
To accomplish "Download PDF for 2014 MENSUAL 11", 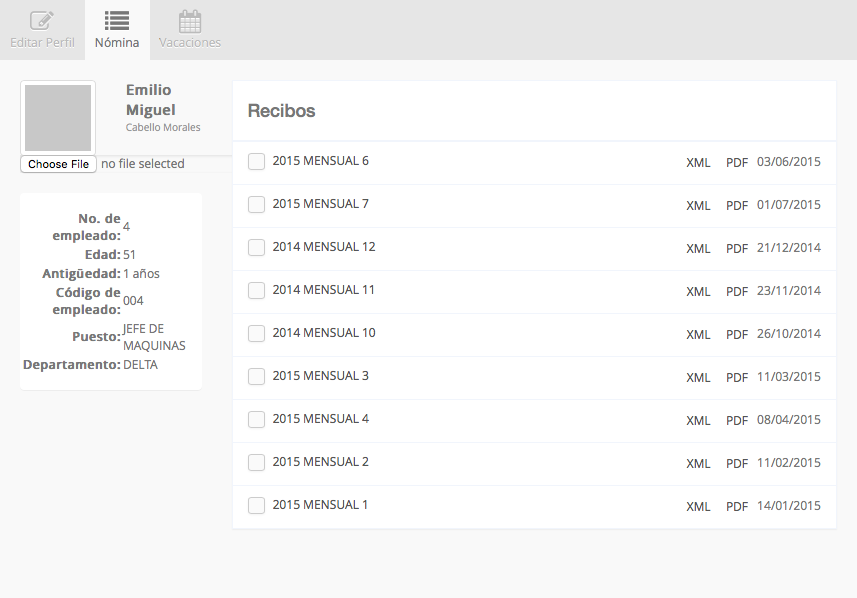I will click(x=737, y=291).
